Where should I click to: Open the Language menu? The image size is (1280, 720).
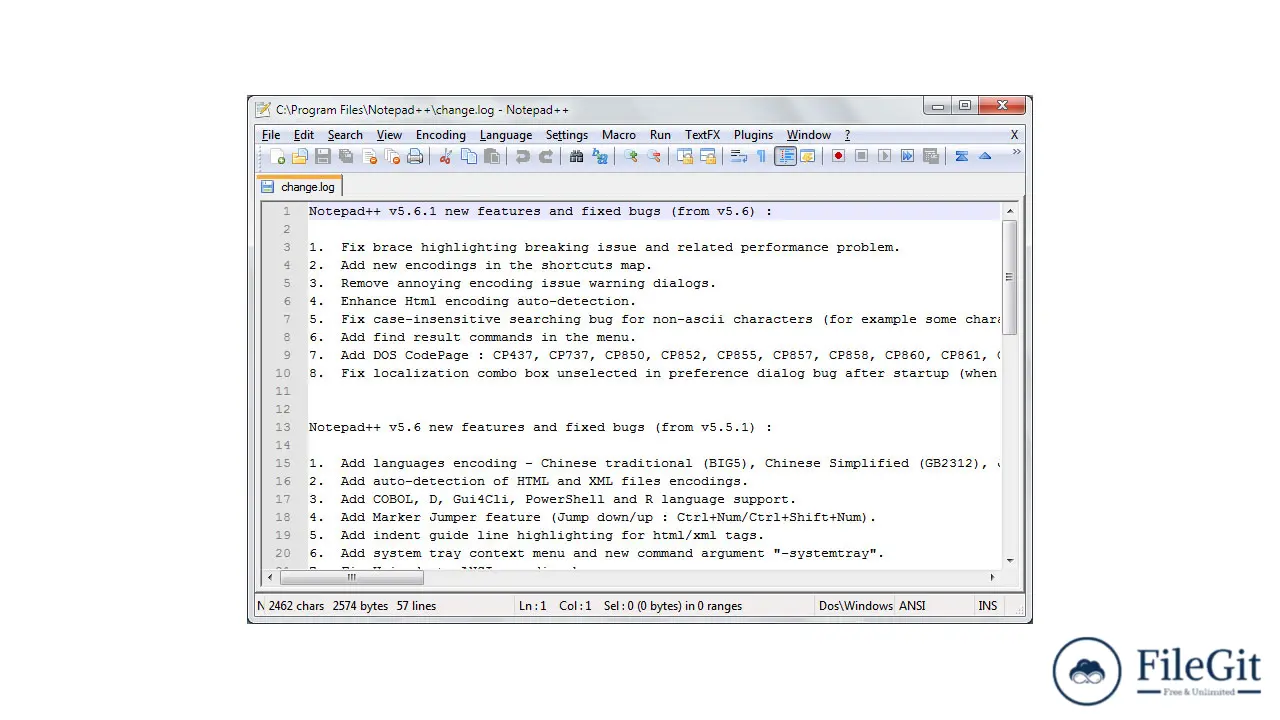pos(506,135)
